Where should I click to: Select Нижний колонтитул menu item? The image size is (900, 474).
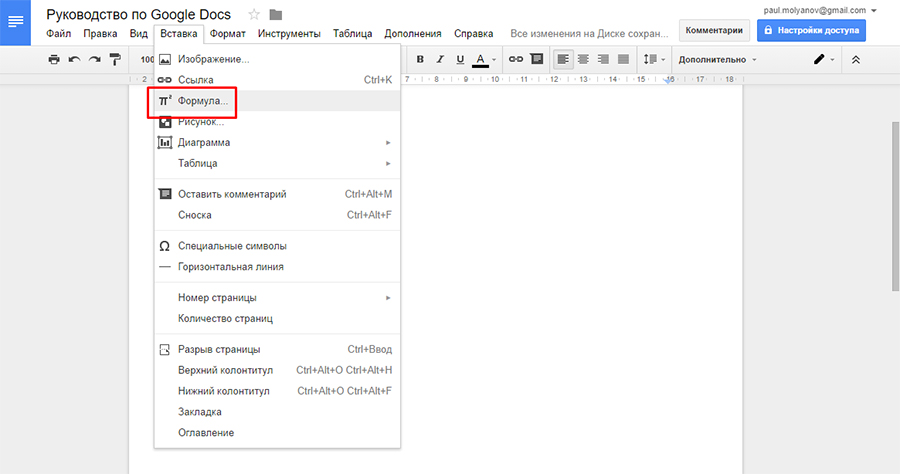coord(277,391)
